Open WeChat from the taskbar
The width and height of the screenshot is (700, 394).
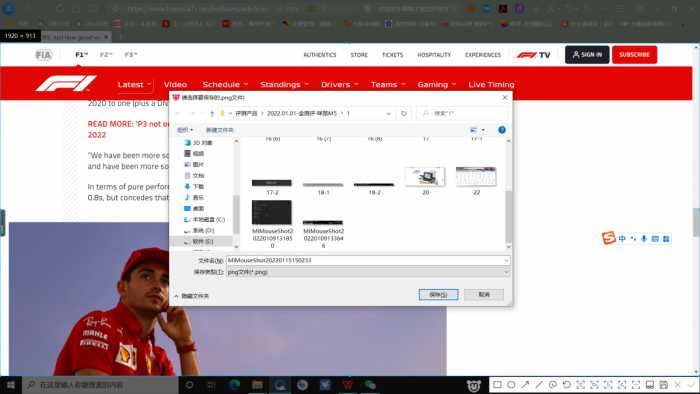[x=370, y=385]
